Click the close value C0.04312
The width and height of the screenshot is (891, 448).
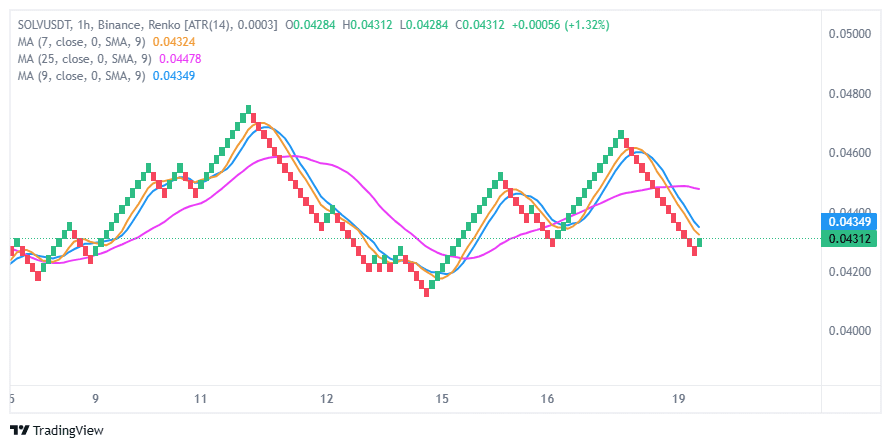point(480,25)
